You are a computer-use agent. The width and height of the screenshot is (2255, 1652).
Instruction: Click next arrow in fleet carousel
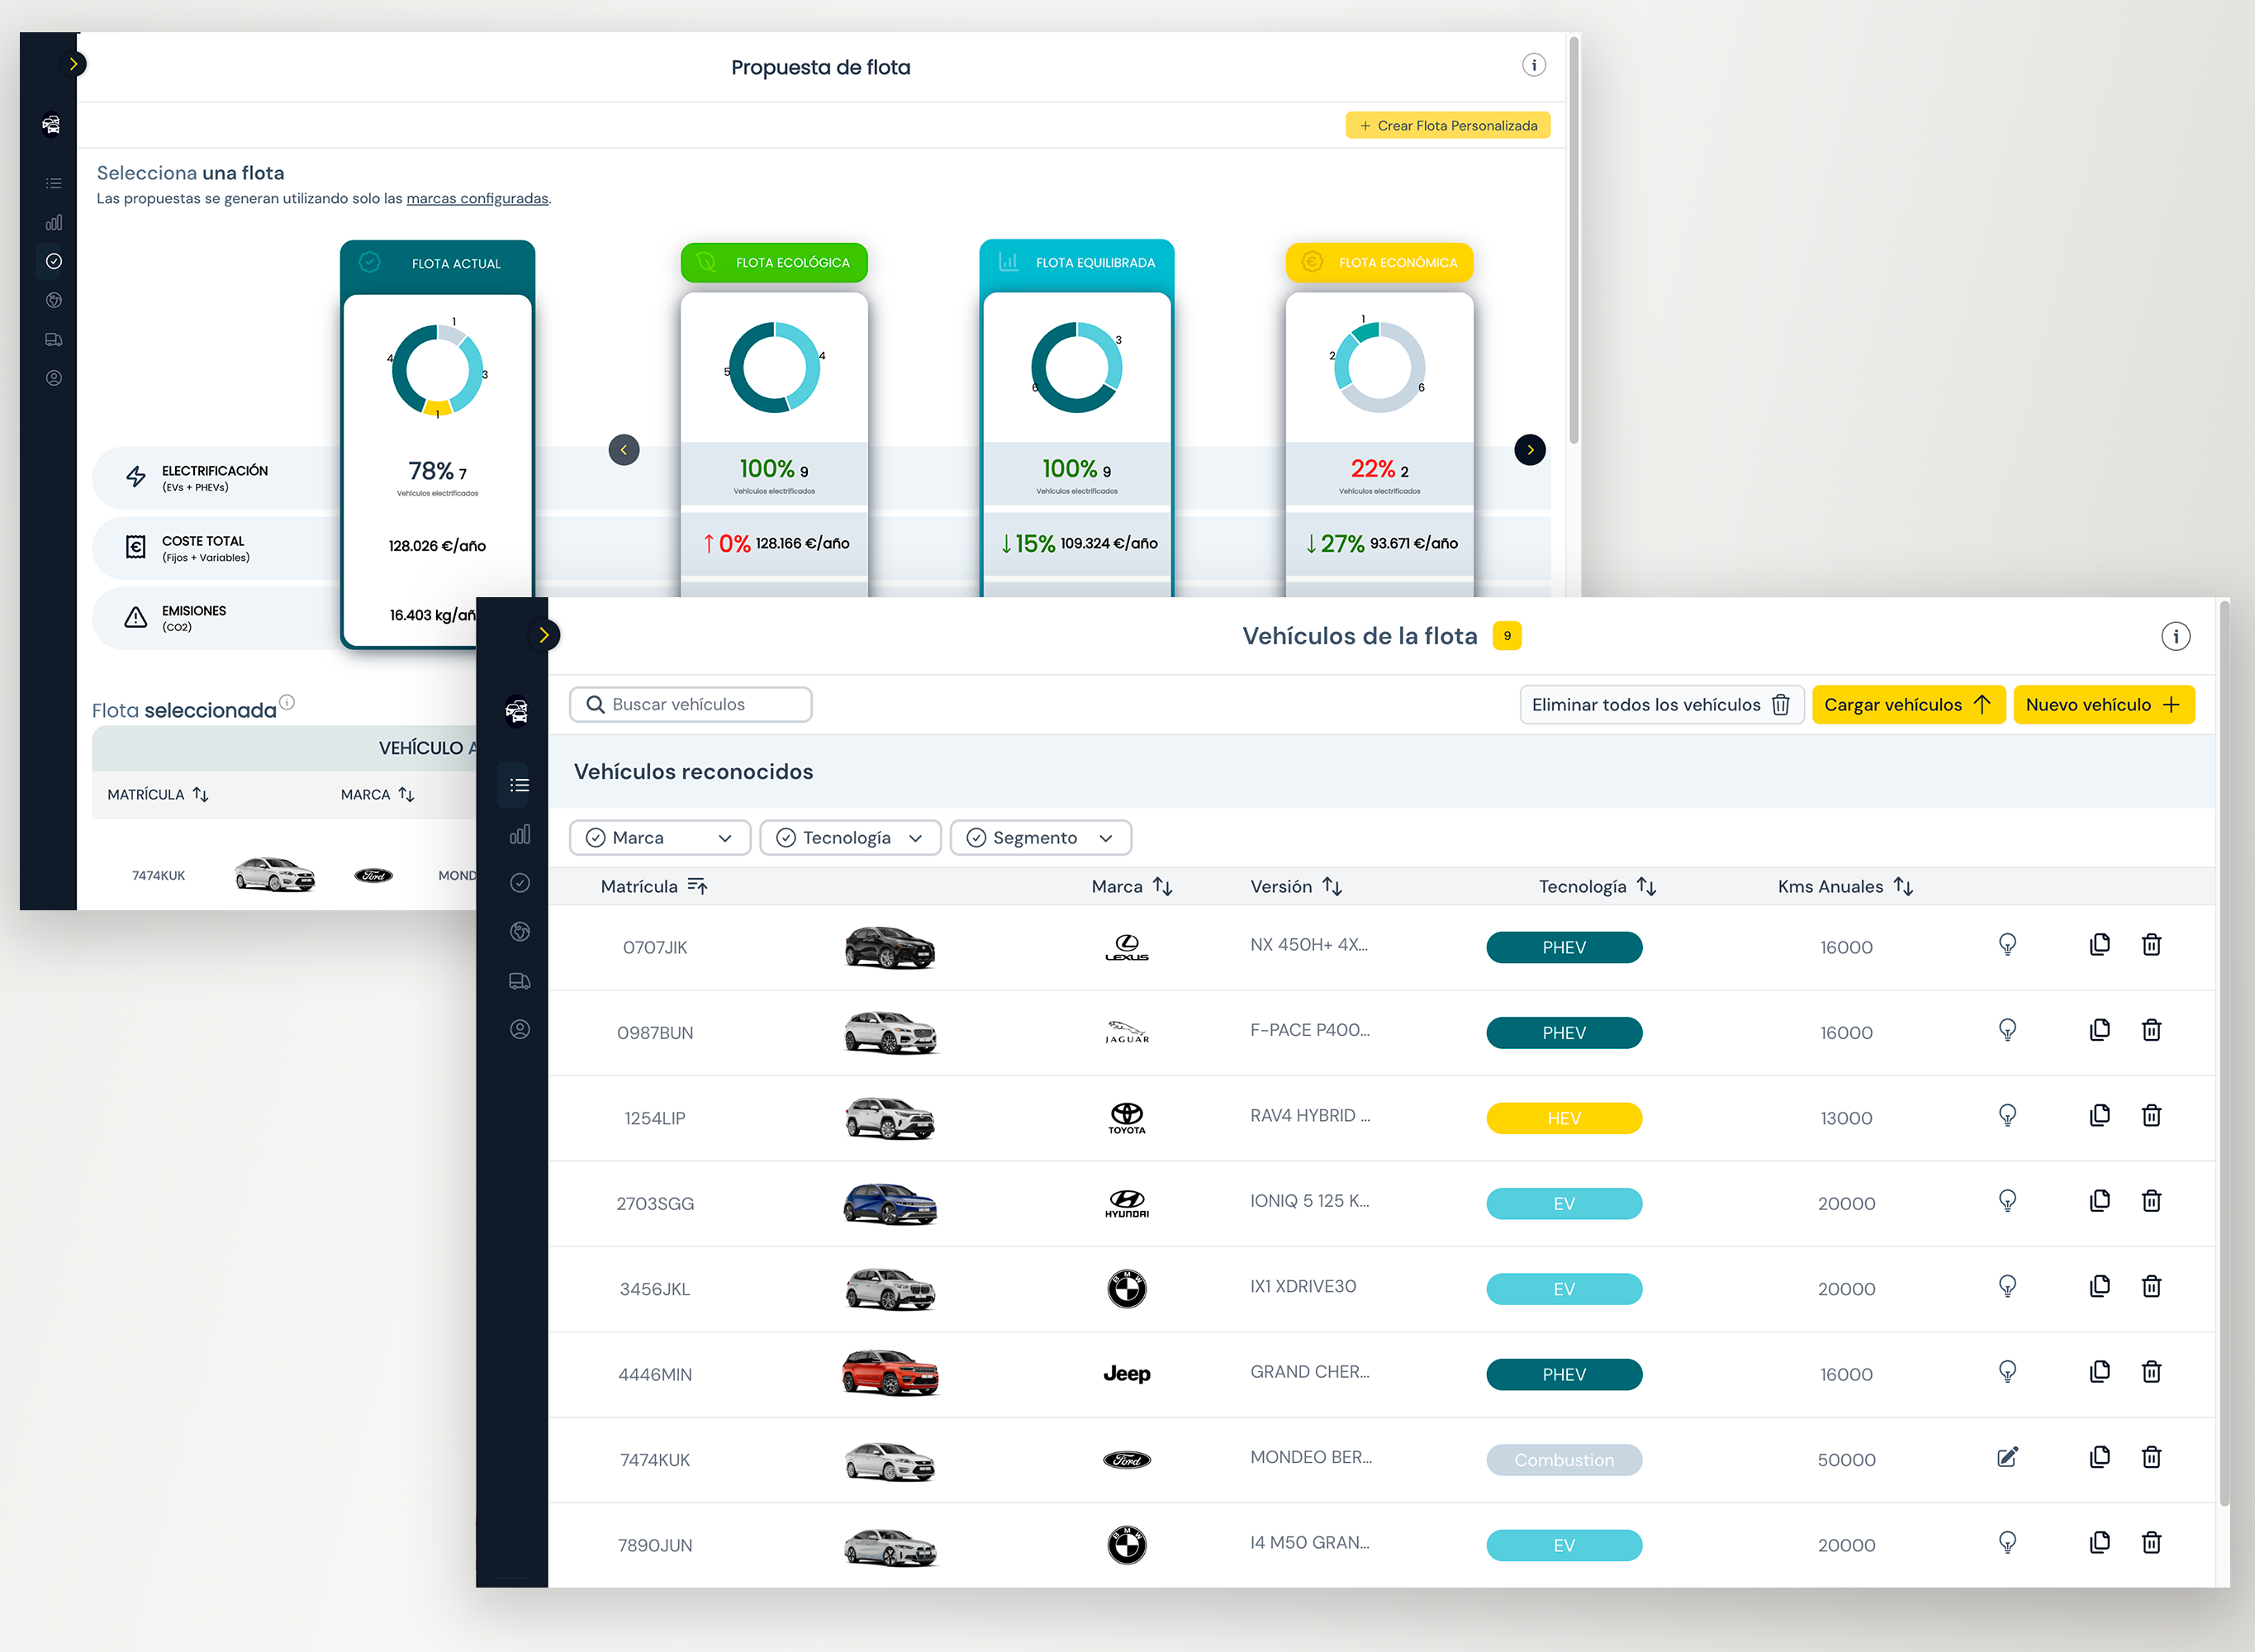[x=1529, y=450]
